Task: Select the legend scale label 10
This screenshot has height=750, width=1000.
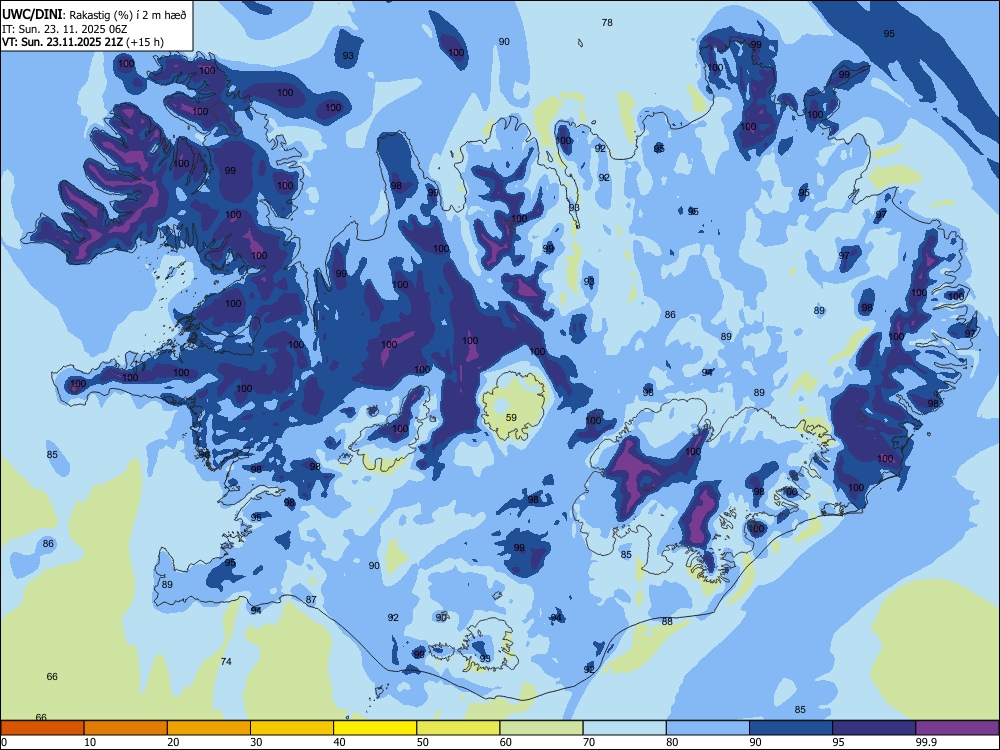Action: click(90, 742)
